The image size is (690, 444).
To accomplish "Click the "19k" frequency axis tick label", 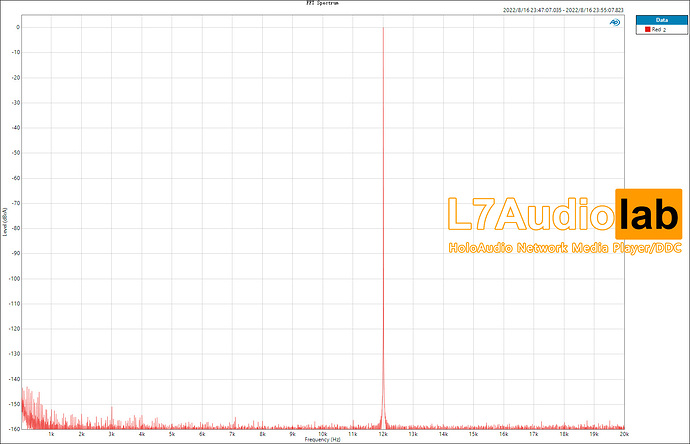I will pyautogui.click(x=594, y=434).
